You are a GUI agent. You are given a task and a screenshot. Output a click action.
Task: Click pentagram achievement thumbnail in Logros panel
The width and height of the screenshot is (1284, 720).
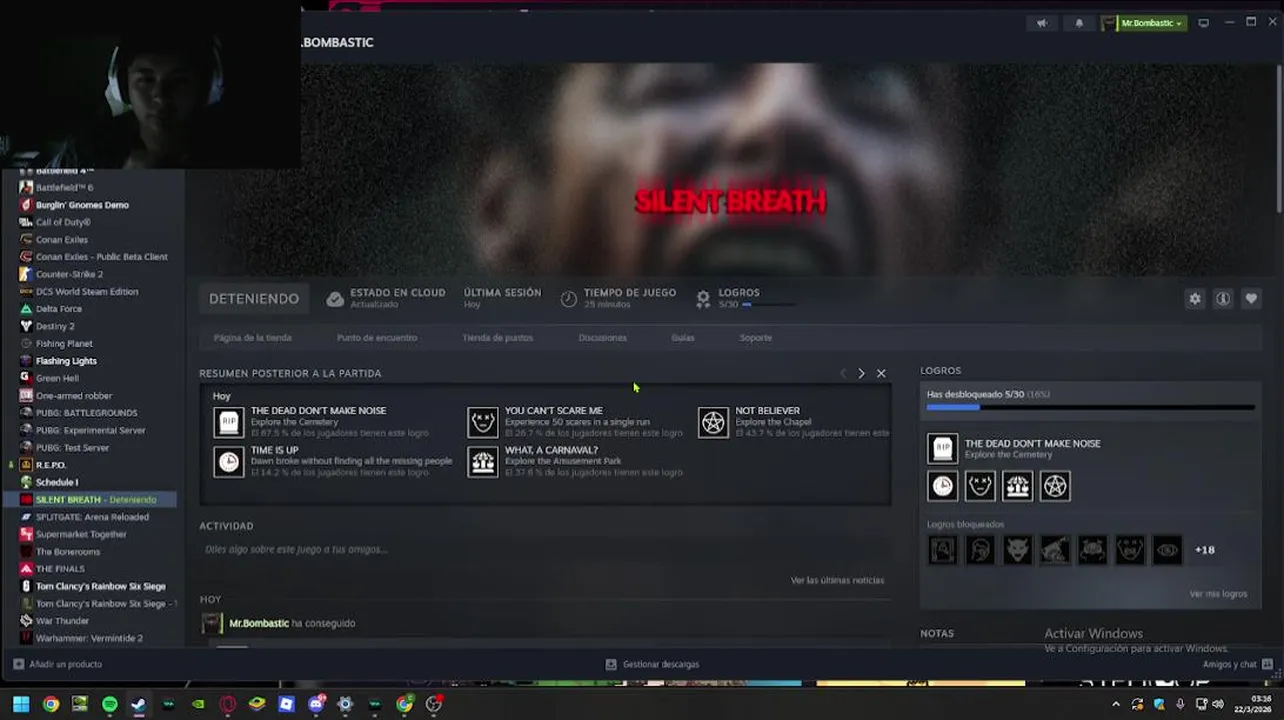(x=1055, y=486)
